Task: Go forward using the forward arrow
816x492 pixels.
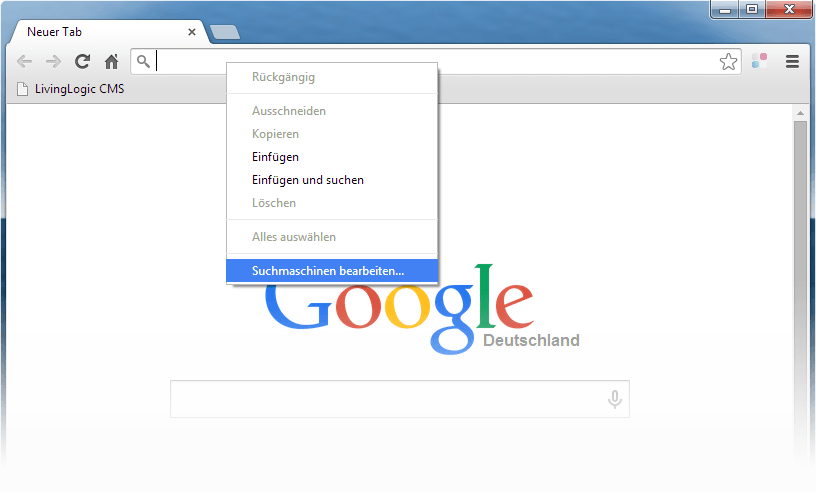Action: 53,61
